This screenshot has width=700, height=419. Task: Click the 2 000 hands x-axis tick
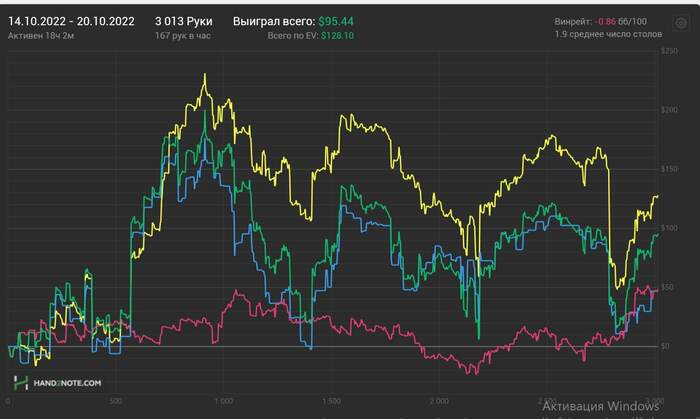[439, 401]
